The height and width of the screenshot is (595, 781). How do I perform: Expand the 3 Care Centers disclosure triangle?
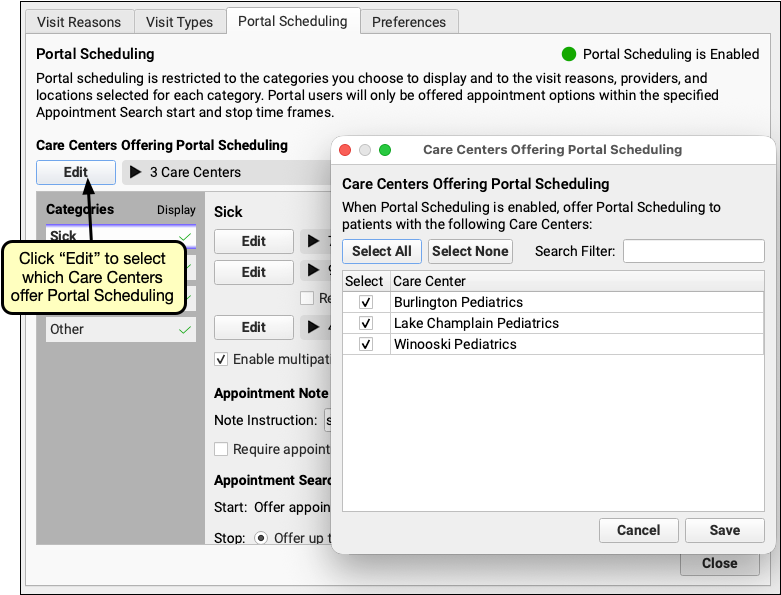tap(135, 172)
